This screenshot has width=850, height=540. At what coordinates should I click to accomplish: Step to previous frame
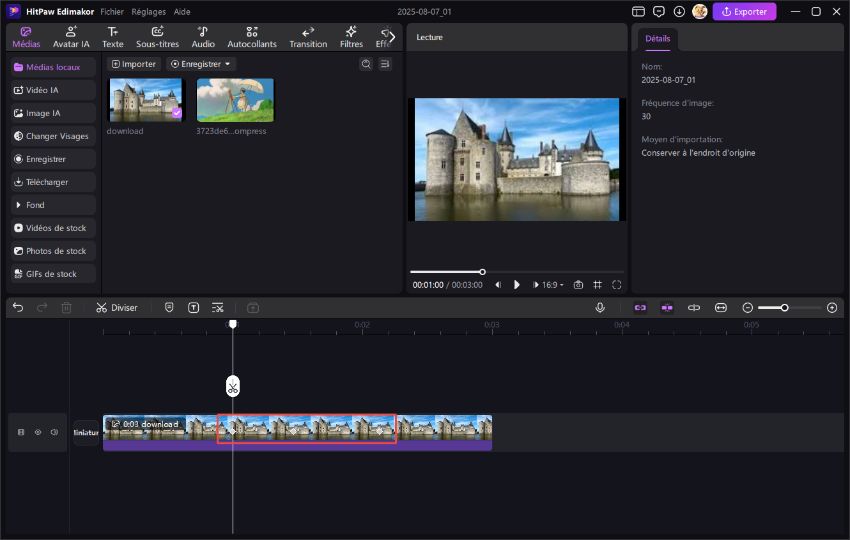(498, 285)
